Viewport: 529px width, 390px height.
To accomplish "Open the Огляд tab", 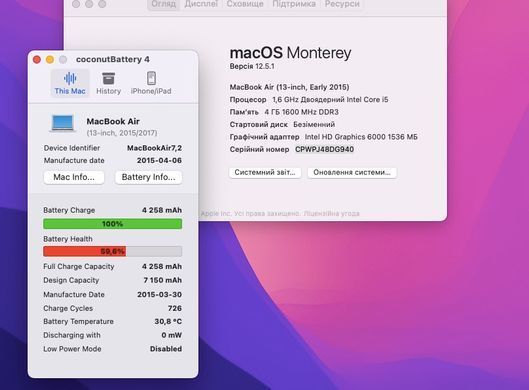I will [x=163, y=4].
